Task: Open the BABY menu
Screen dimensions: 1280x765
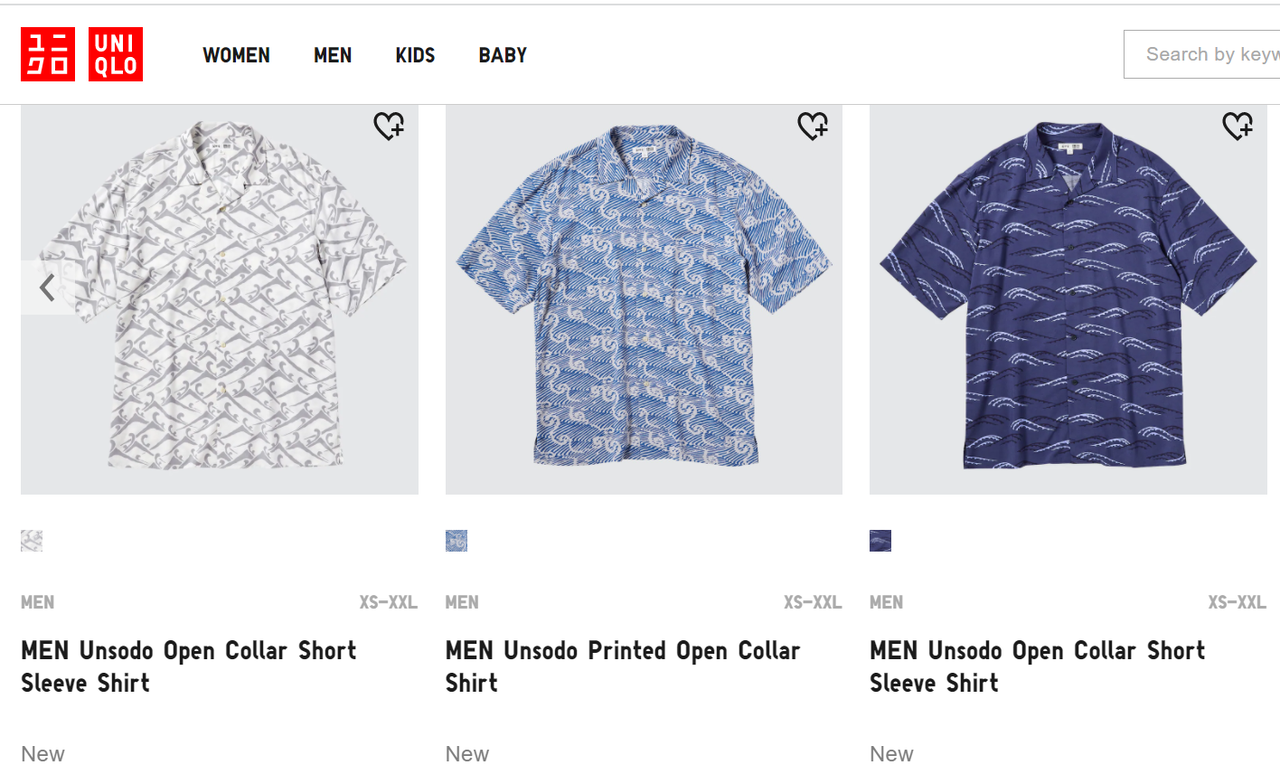Action: coord(502,55)
